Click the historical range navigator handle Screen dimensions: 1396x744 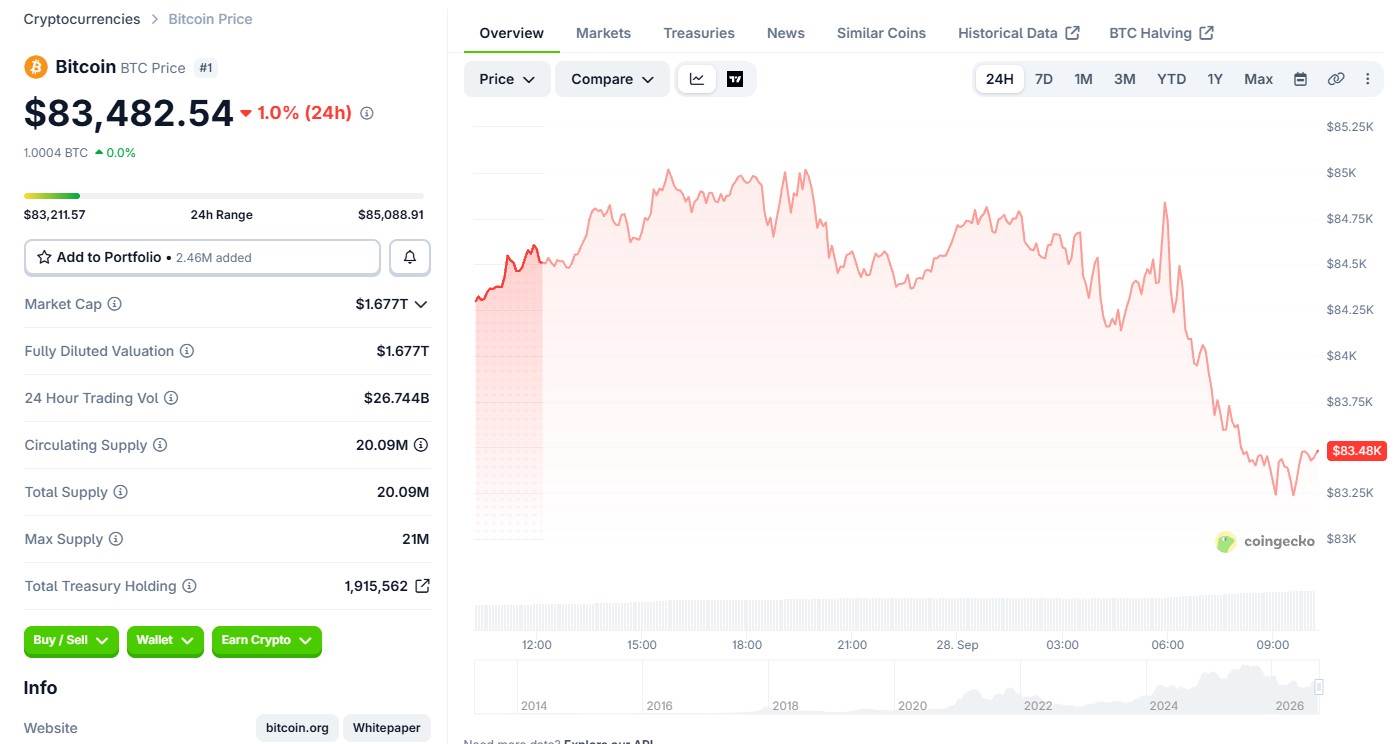1319,687
